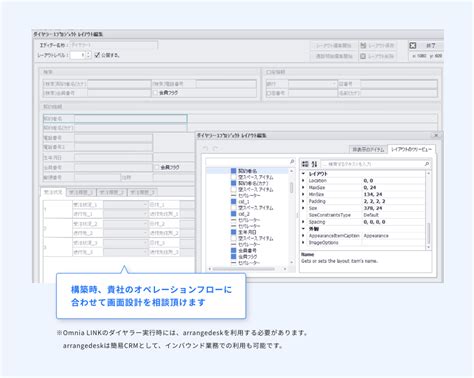Image resolution: width=474 pixels, height=378 pixels.
Task: Expand the Size property
Action: click(303, 208)
